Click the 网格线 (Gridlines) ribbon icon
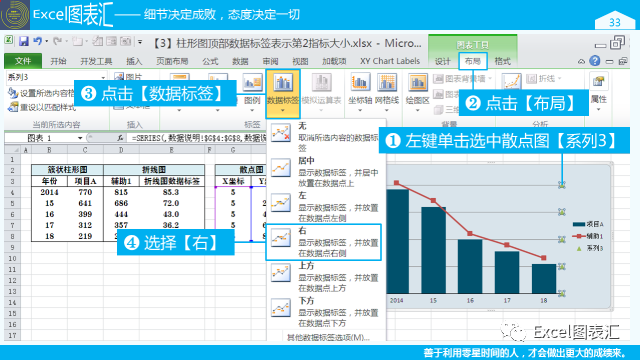The height and width of the screenshot is (360, 640). [x=387, y=83]
